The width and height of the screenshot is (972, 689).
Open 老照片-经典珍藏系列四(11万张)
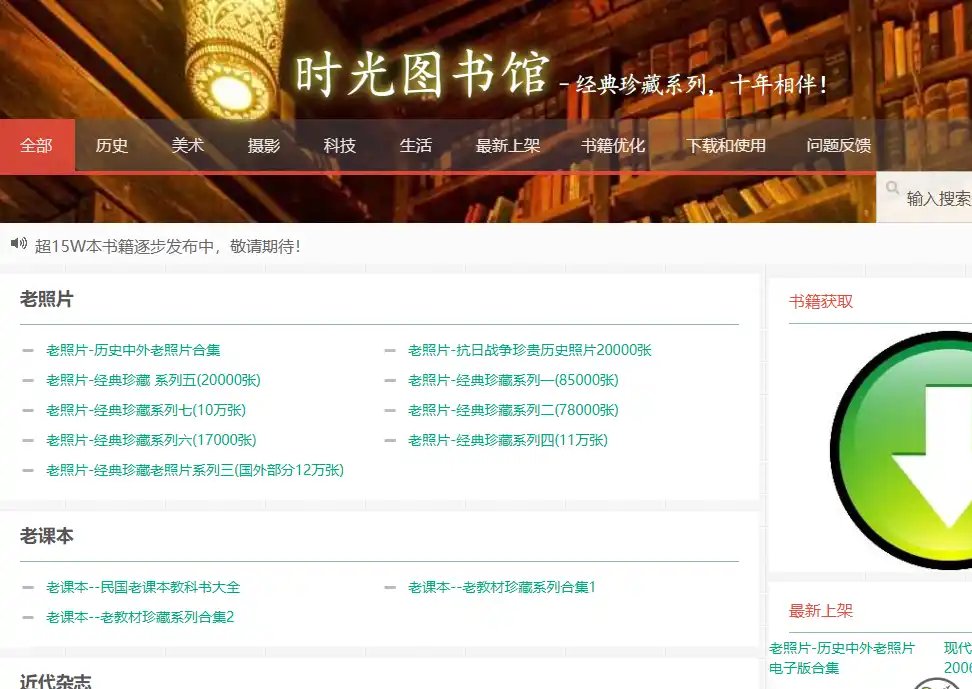click(508, 440)
